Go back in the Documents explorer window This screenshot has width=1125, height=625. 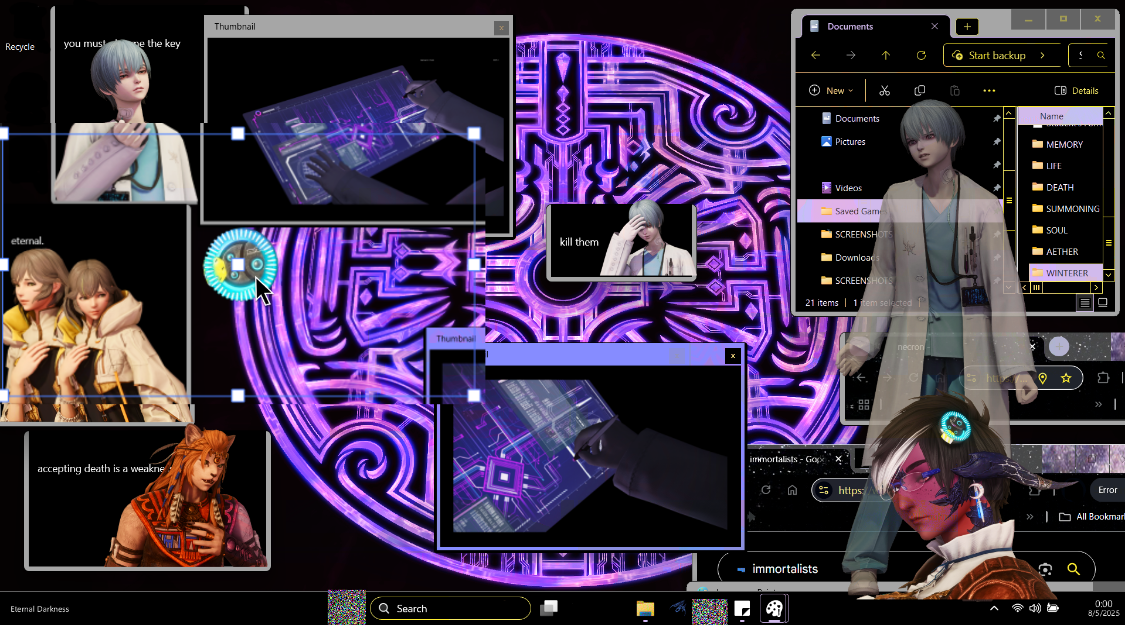tap(816, 55)
